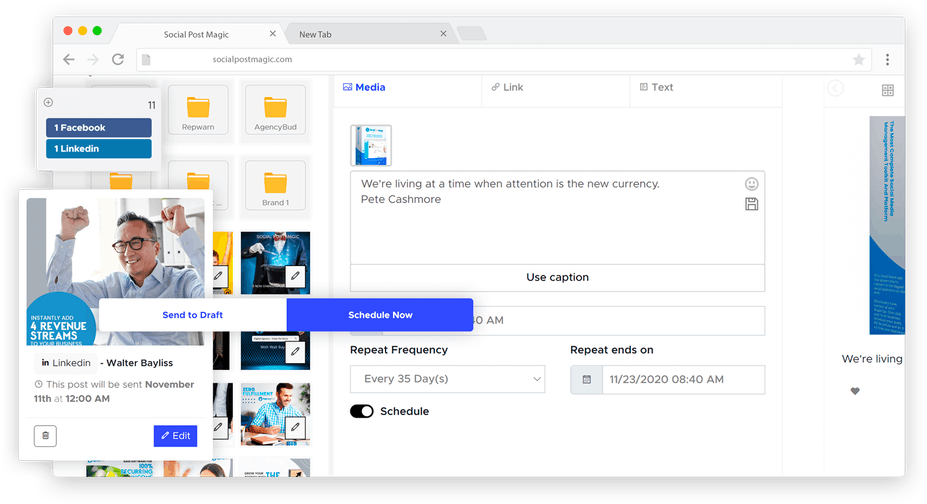Click Send to Draft

tap(193, 315)
